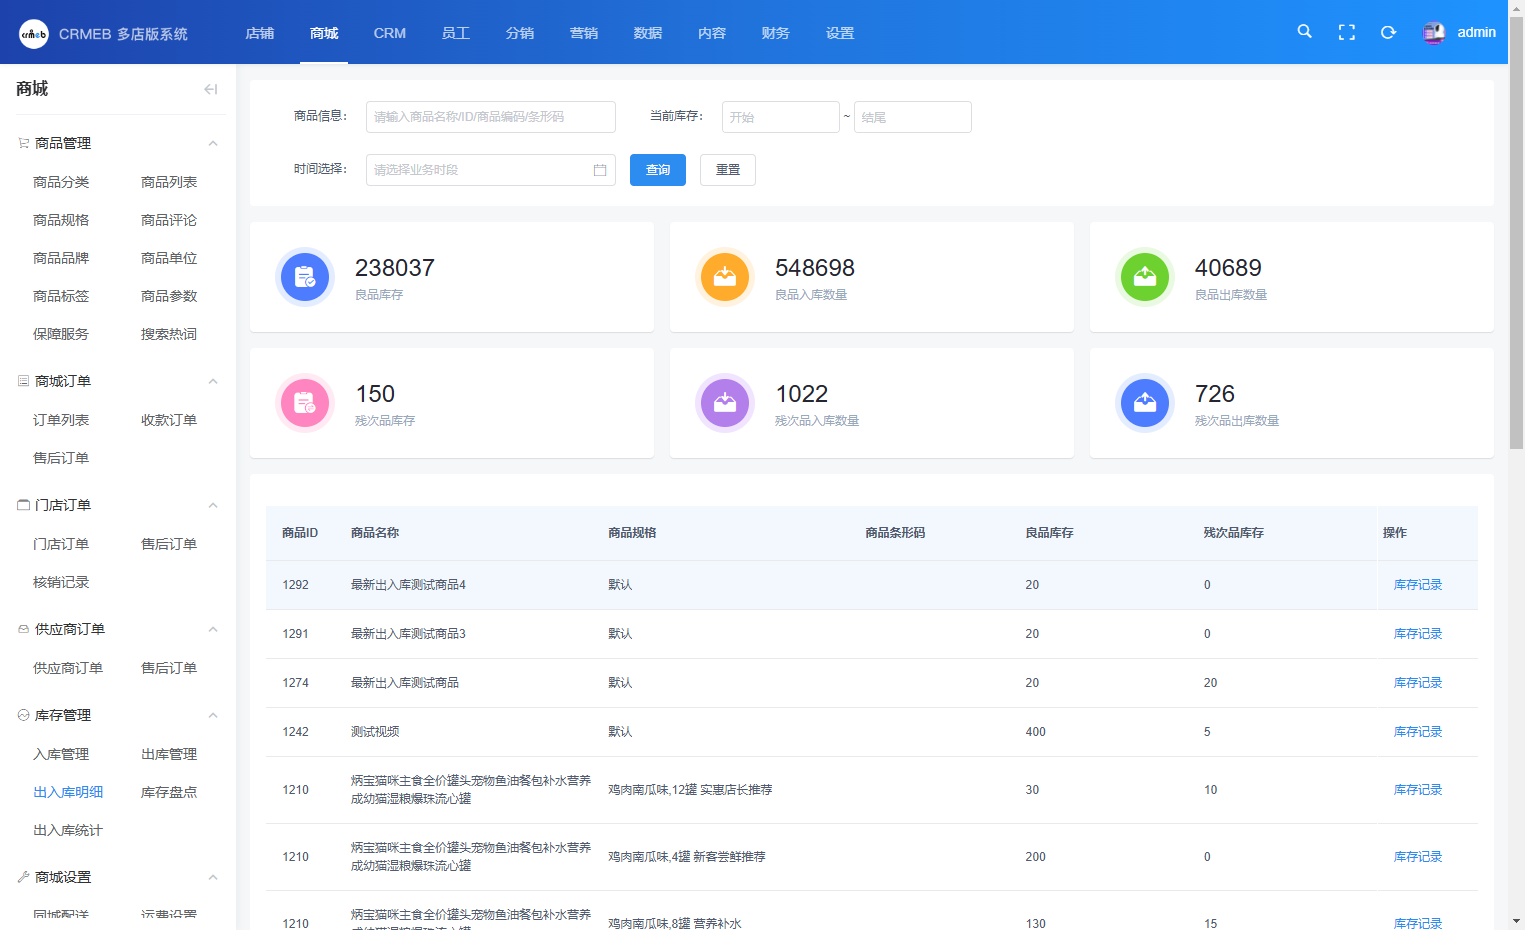
Task: Collapse the 库存管理 sidebar group
Action: tap(213, 715)
